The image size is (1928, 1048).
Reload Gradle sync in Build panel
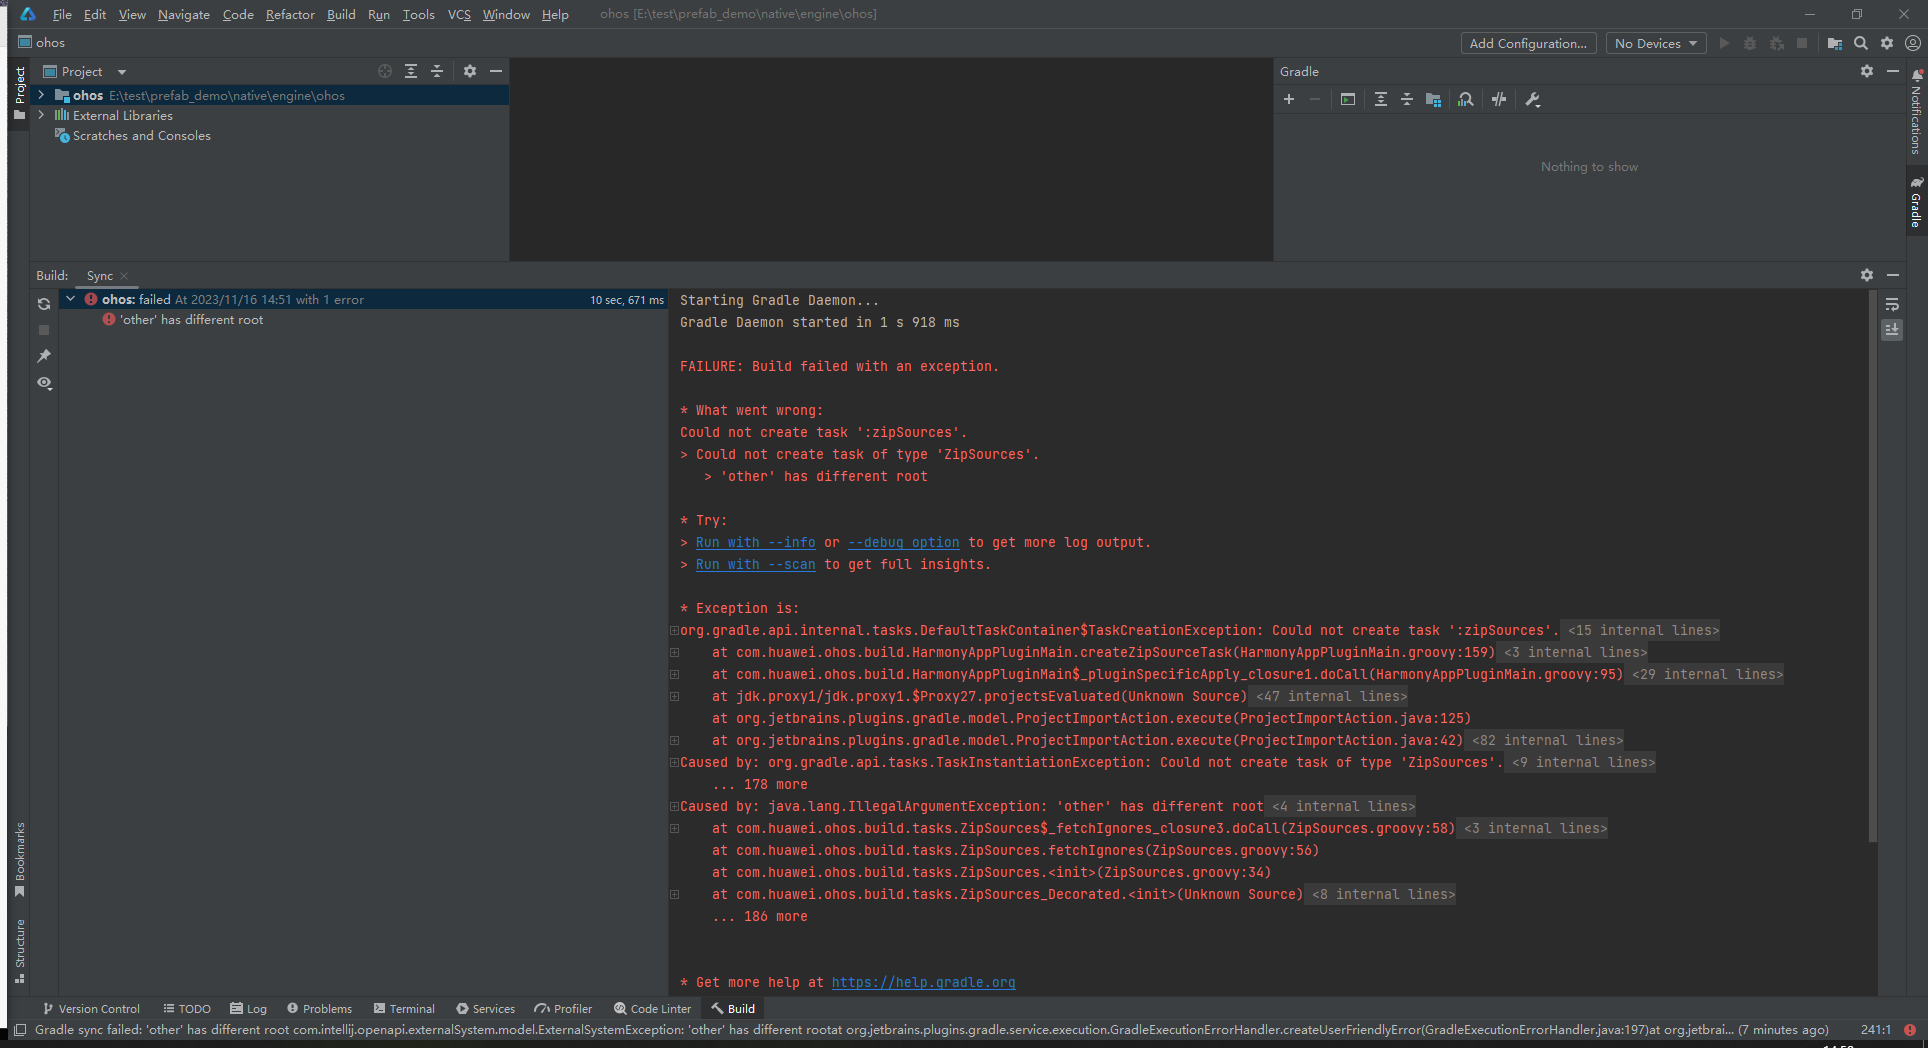click(x=44, y=304)
